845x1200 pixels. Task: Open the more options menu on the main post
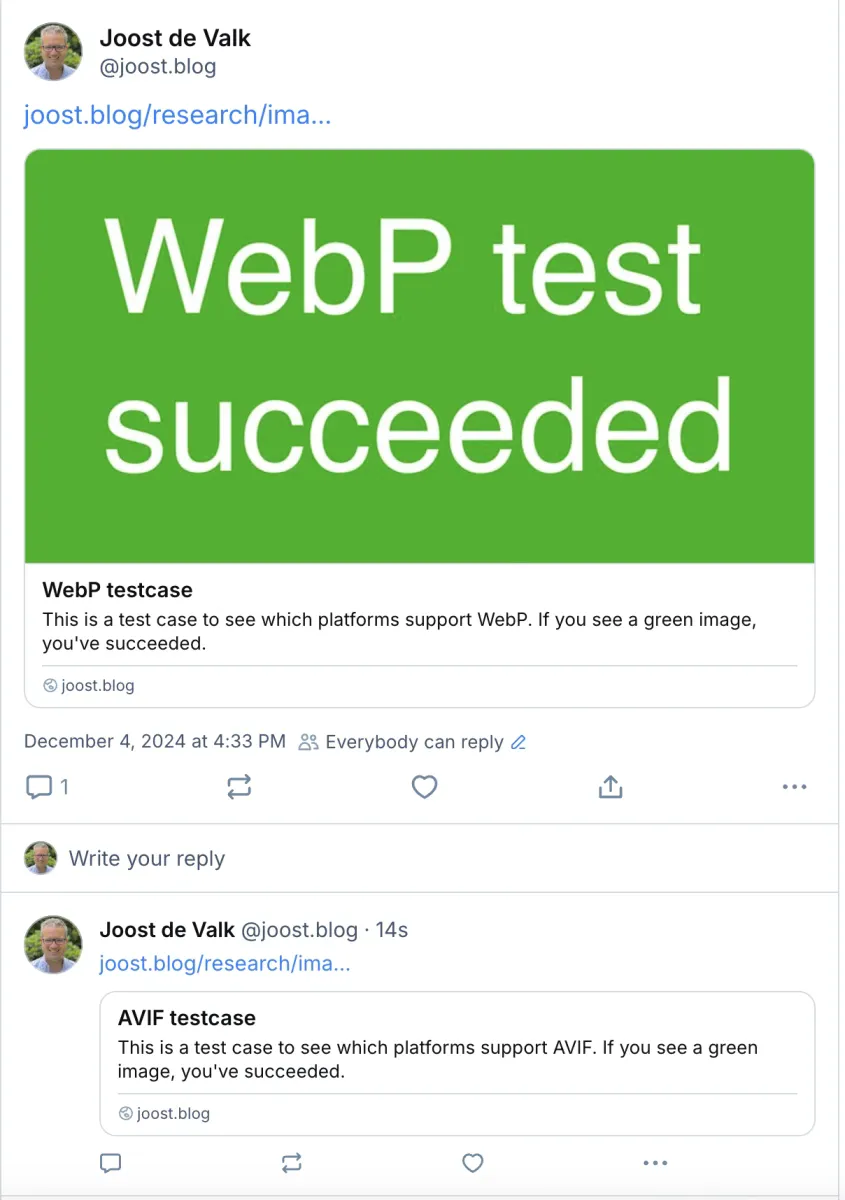(794, 787)
